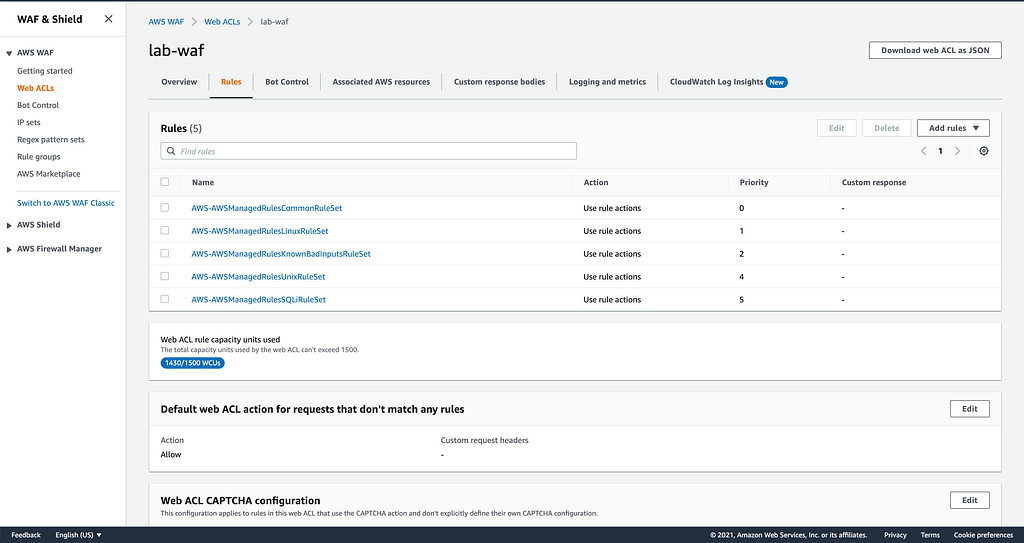Open Rule groups in sidebar
Screen dimensions: 1024x543
tap(39, 157)
